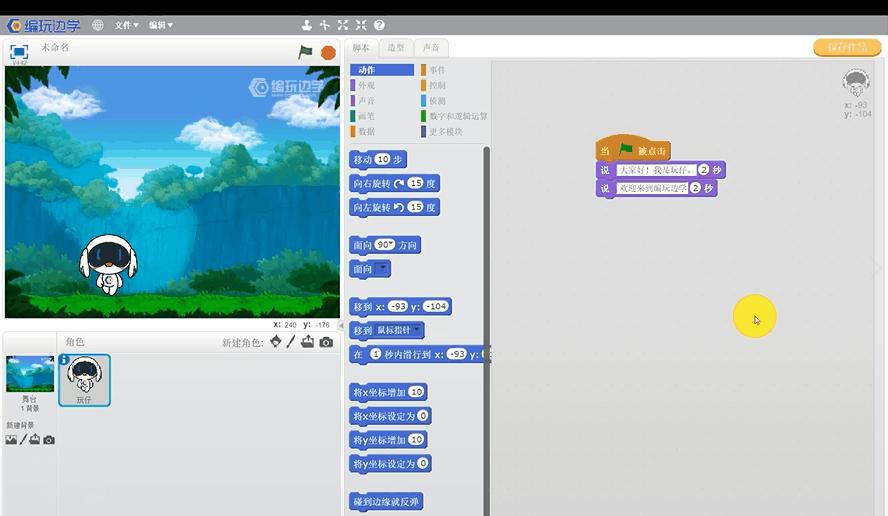The height and width of the screenshot is (516, 888).
Task: Choose new sprite from library icon
Action: click(275, 342)
